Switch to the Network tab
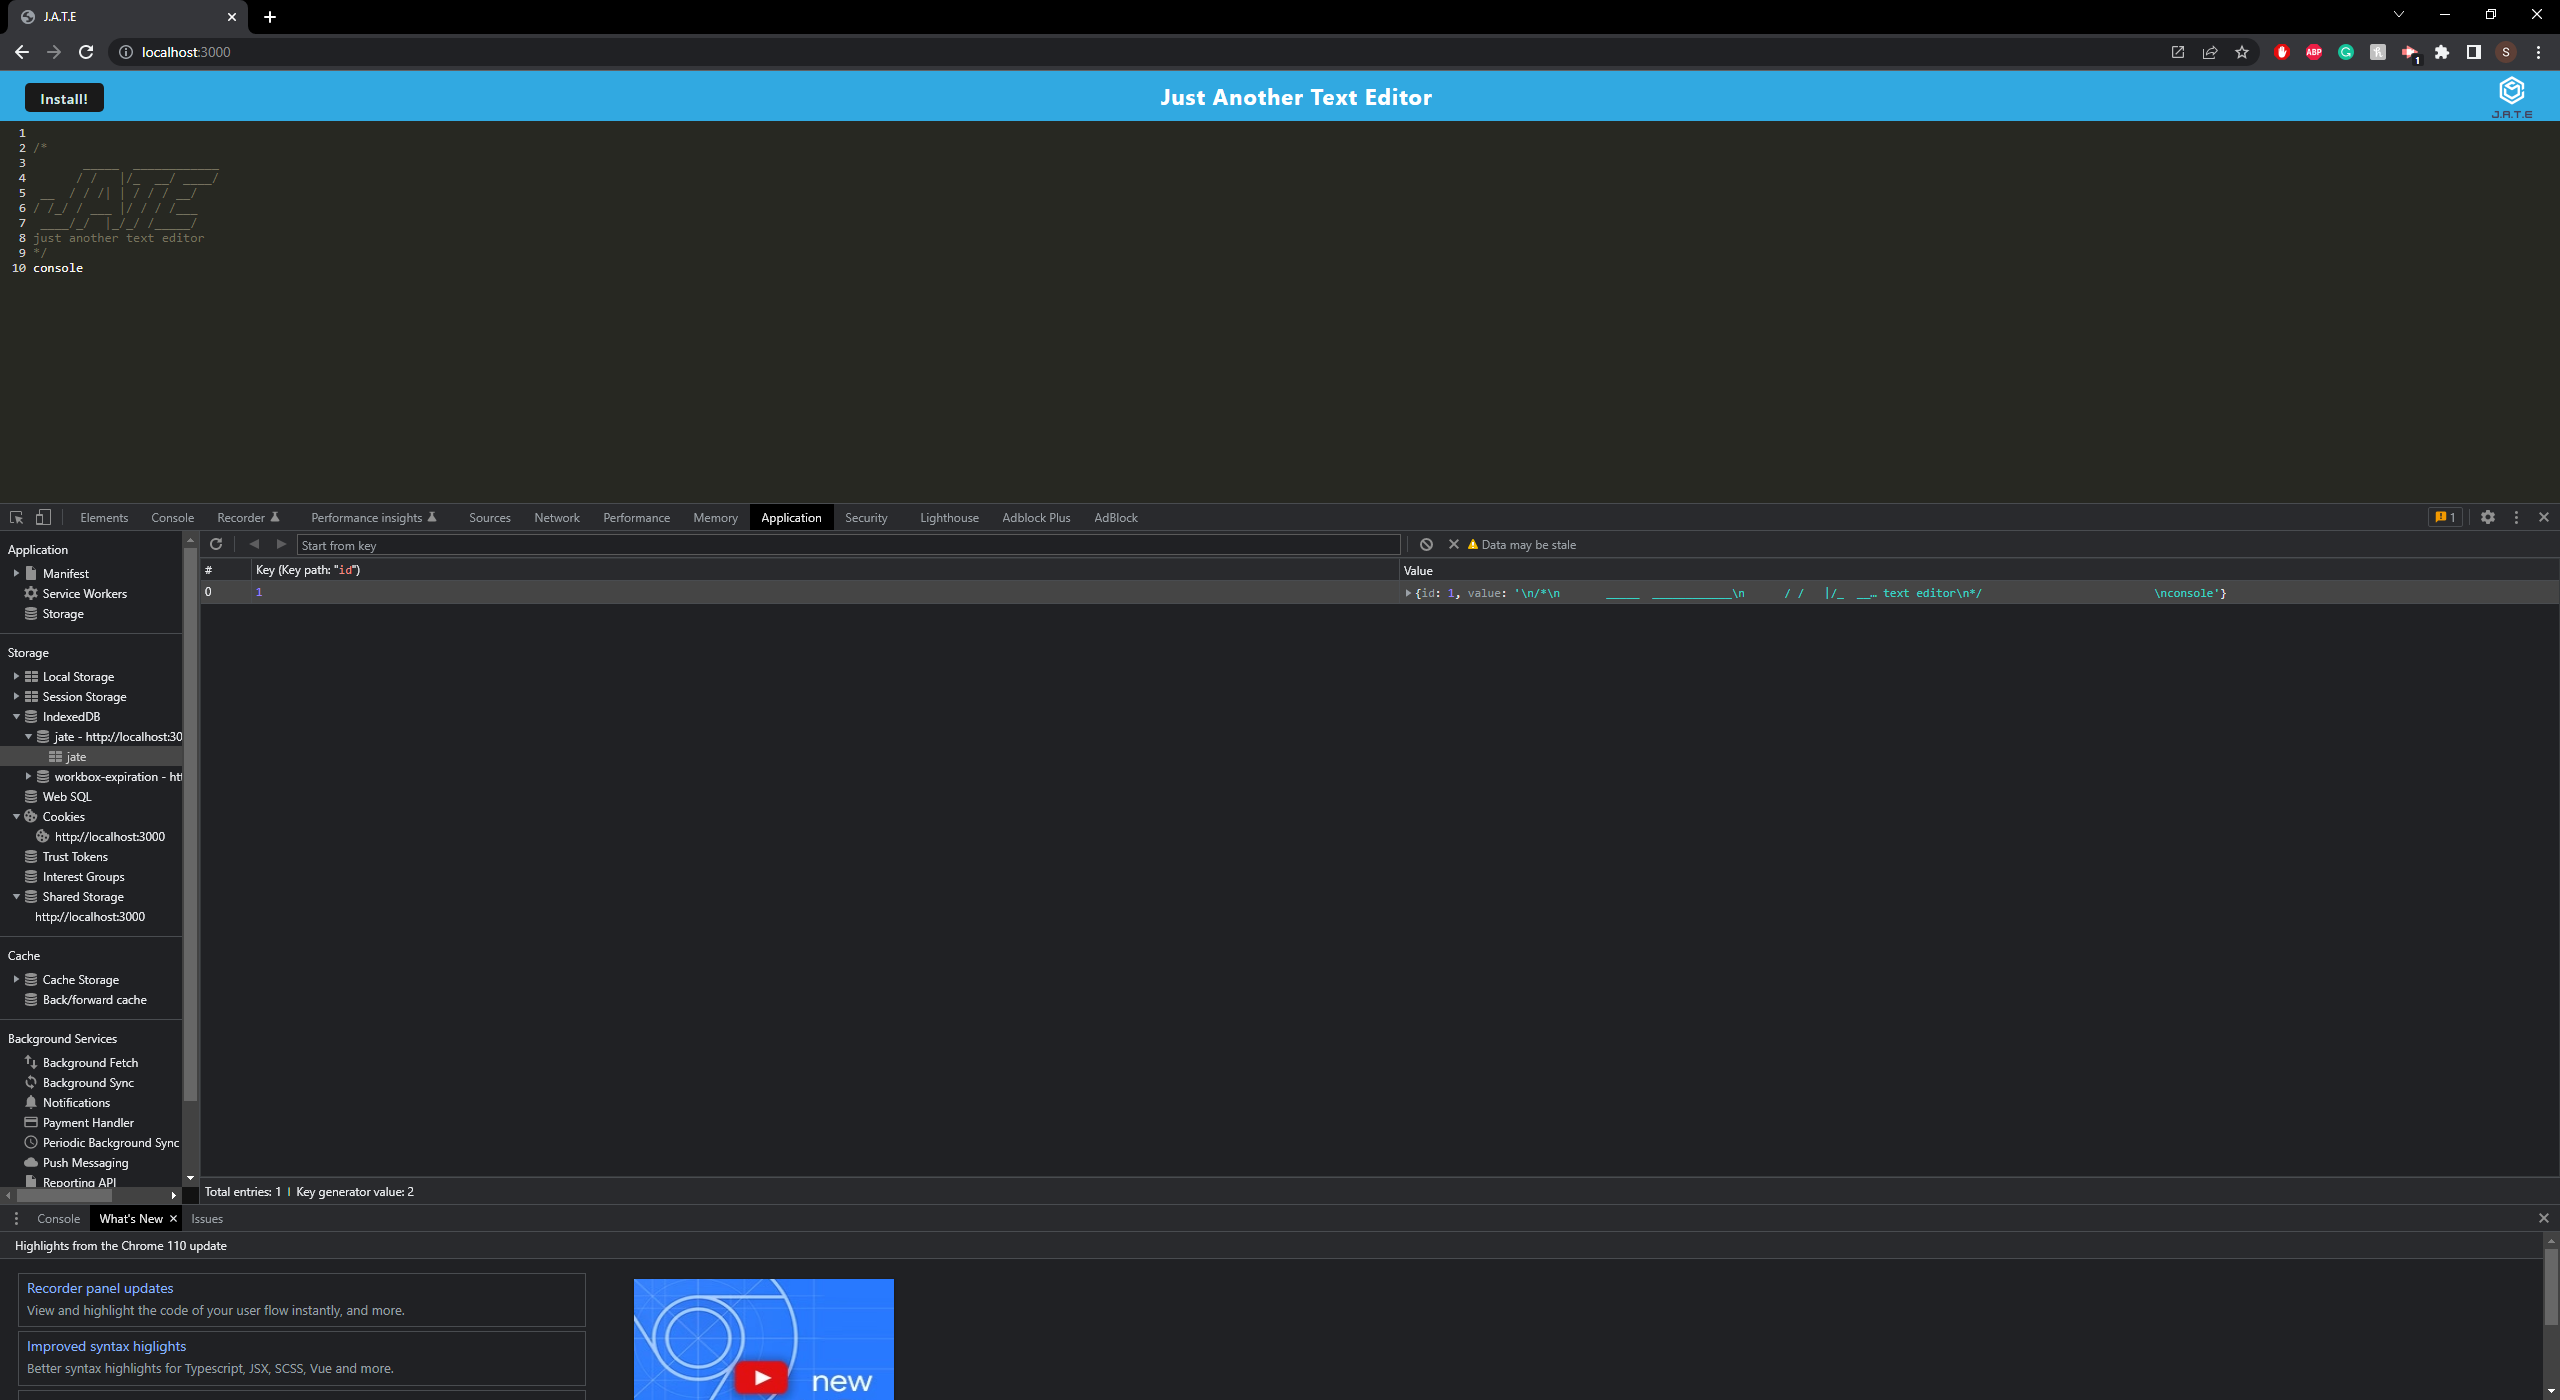 pyautogui.click(x=556, y=517)
